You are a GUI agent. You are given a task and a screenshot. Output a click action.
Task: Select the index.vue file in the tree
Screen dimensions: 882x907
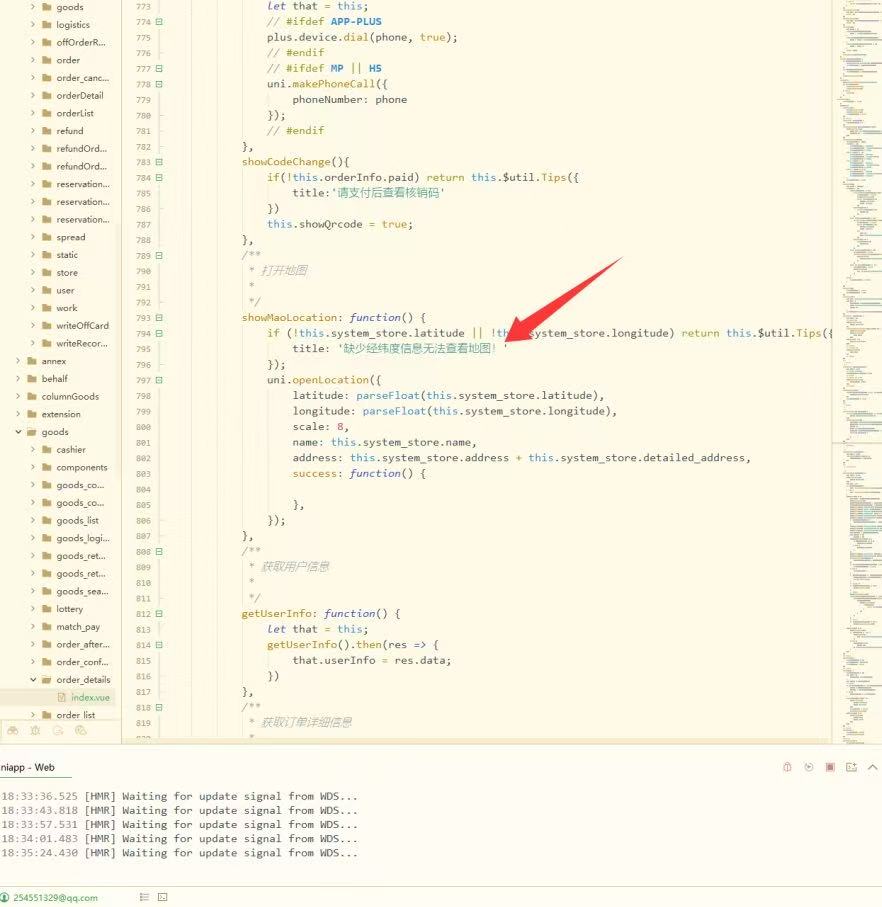[x=90, y=698]
